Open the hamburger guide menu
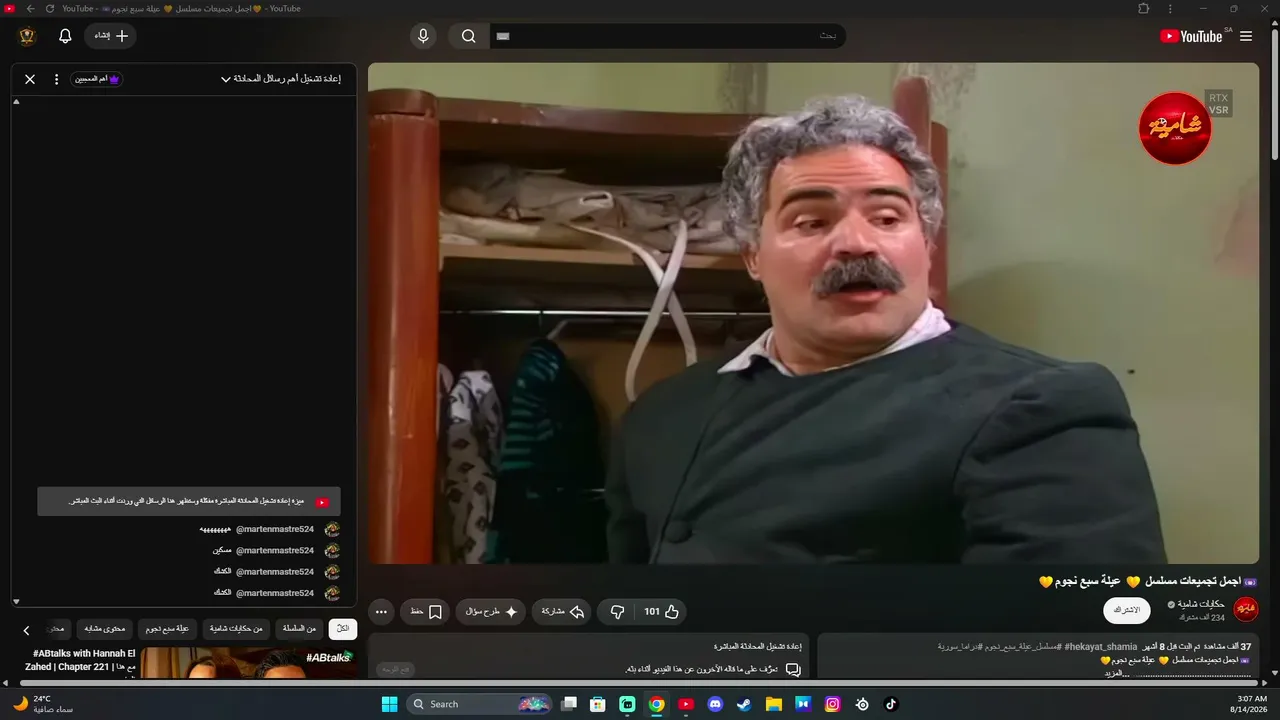1280x720 pixels. (1246, 36)
